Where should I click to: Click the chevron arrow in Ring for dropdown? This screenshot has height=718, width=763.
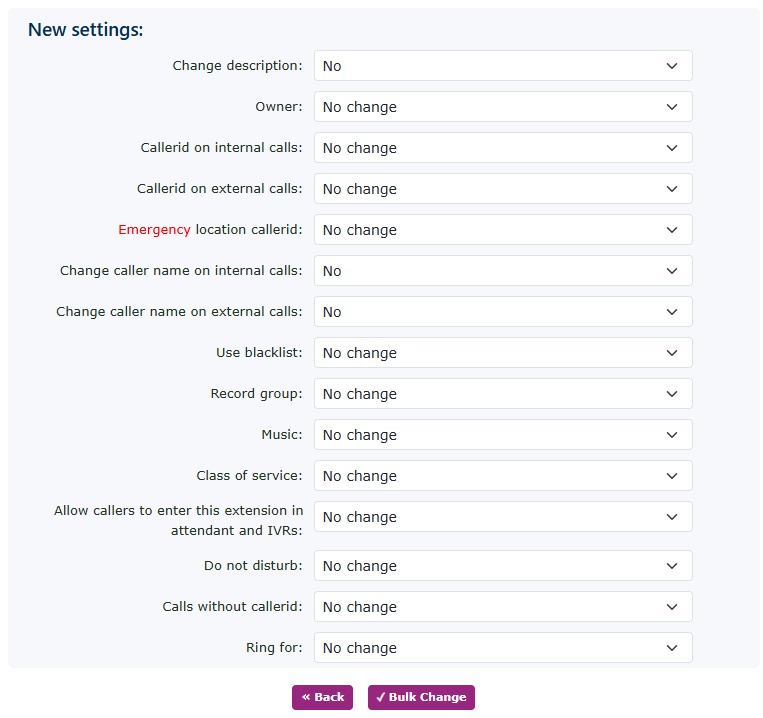coord(672,648)
